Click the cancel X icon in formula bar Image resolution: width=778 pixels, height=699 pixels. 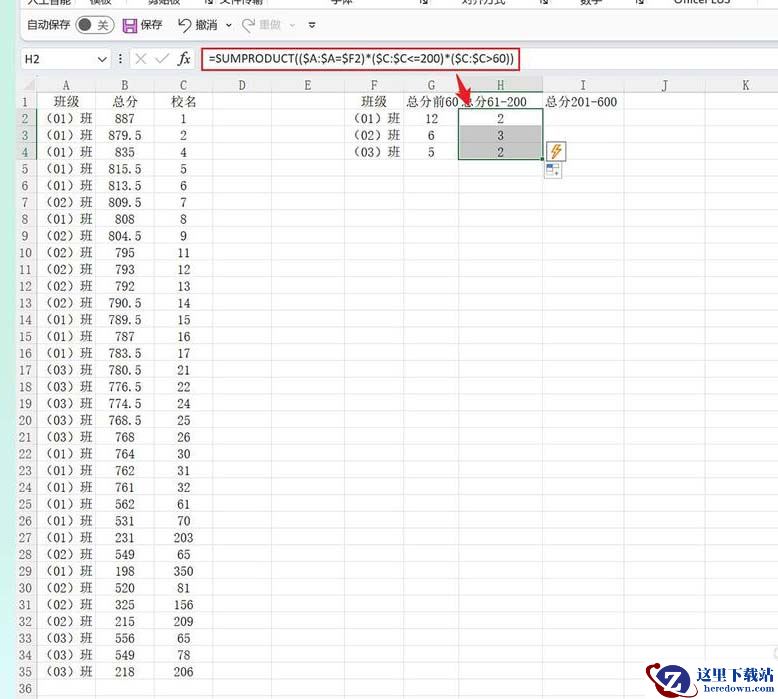(141, 59)
